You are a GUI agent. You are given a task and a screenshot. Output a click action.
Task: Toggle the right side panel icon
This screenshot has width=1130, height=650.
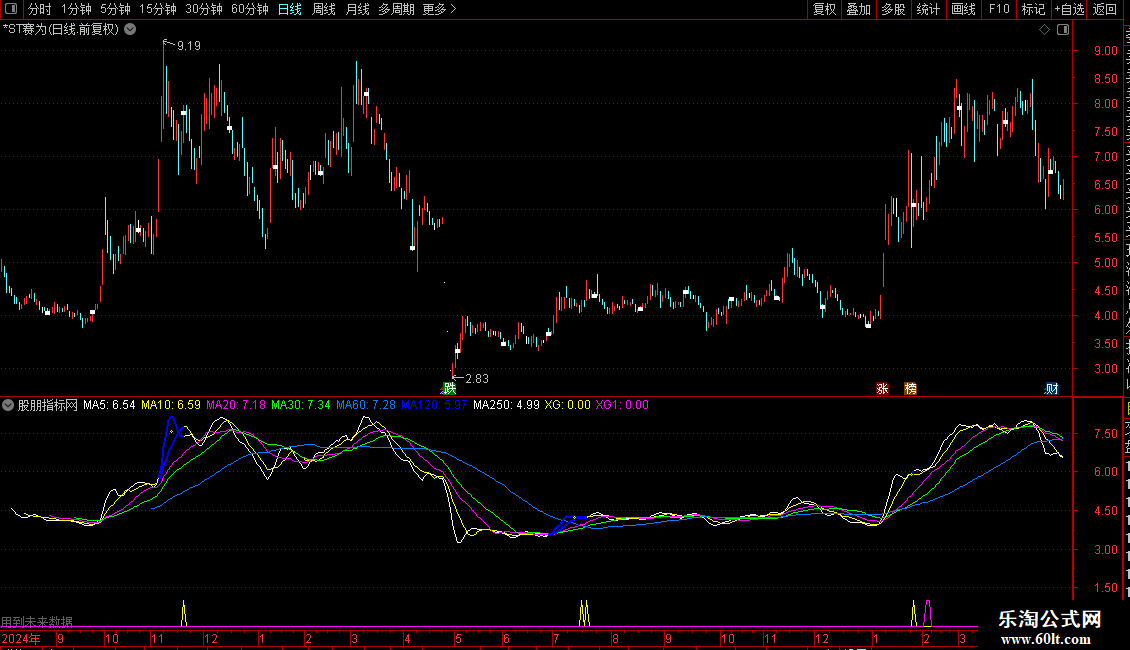pos(1063,30)
